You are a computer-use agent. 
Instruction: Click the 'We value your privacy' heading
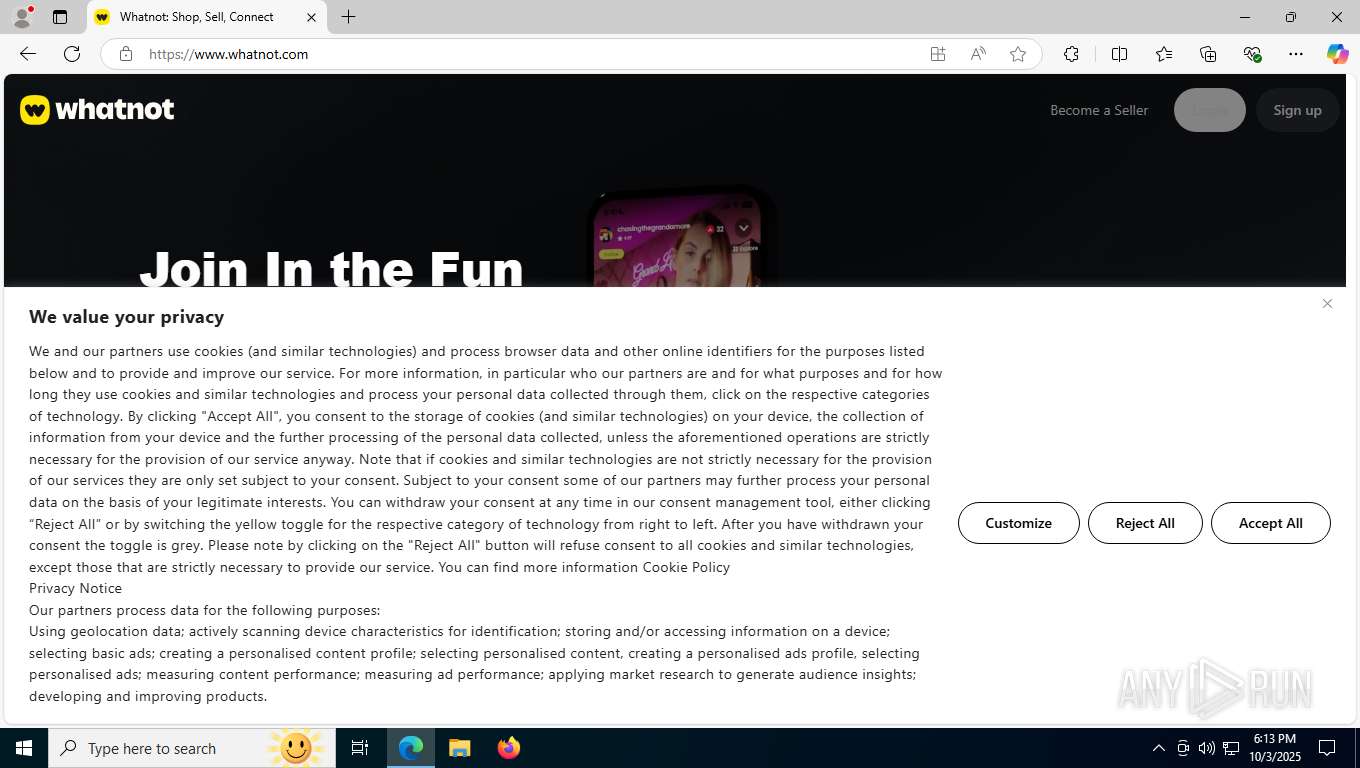point(126,317)
